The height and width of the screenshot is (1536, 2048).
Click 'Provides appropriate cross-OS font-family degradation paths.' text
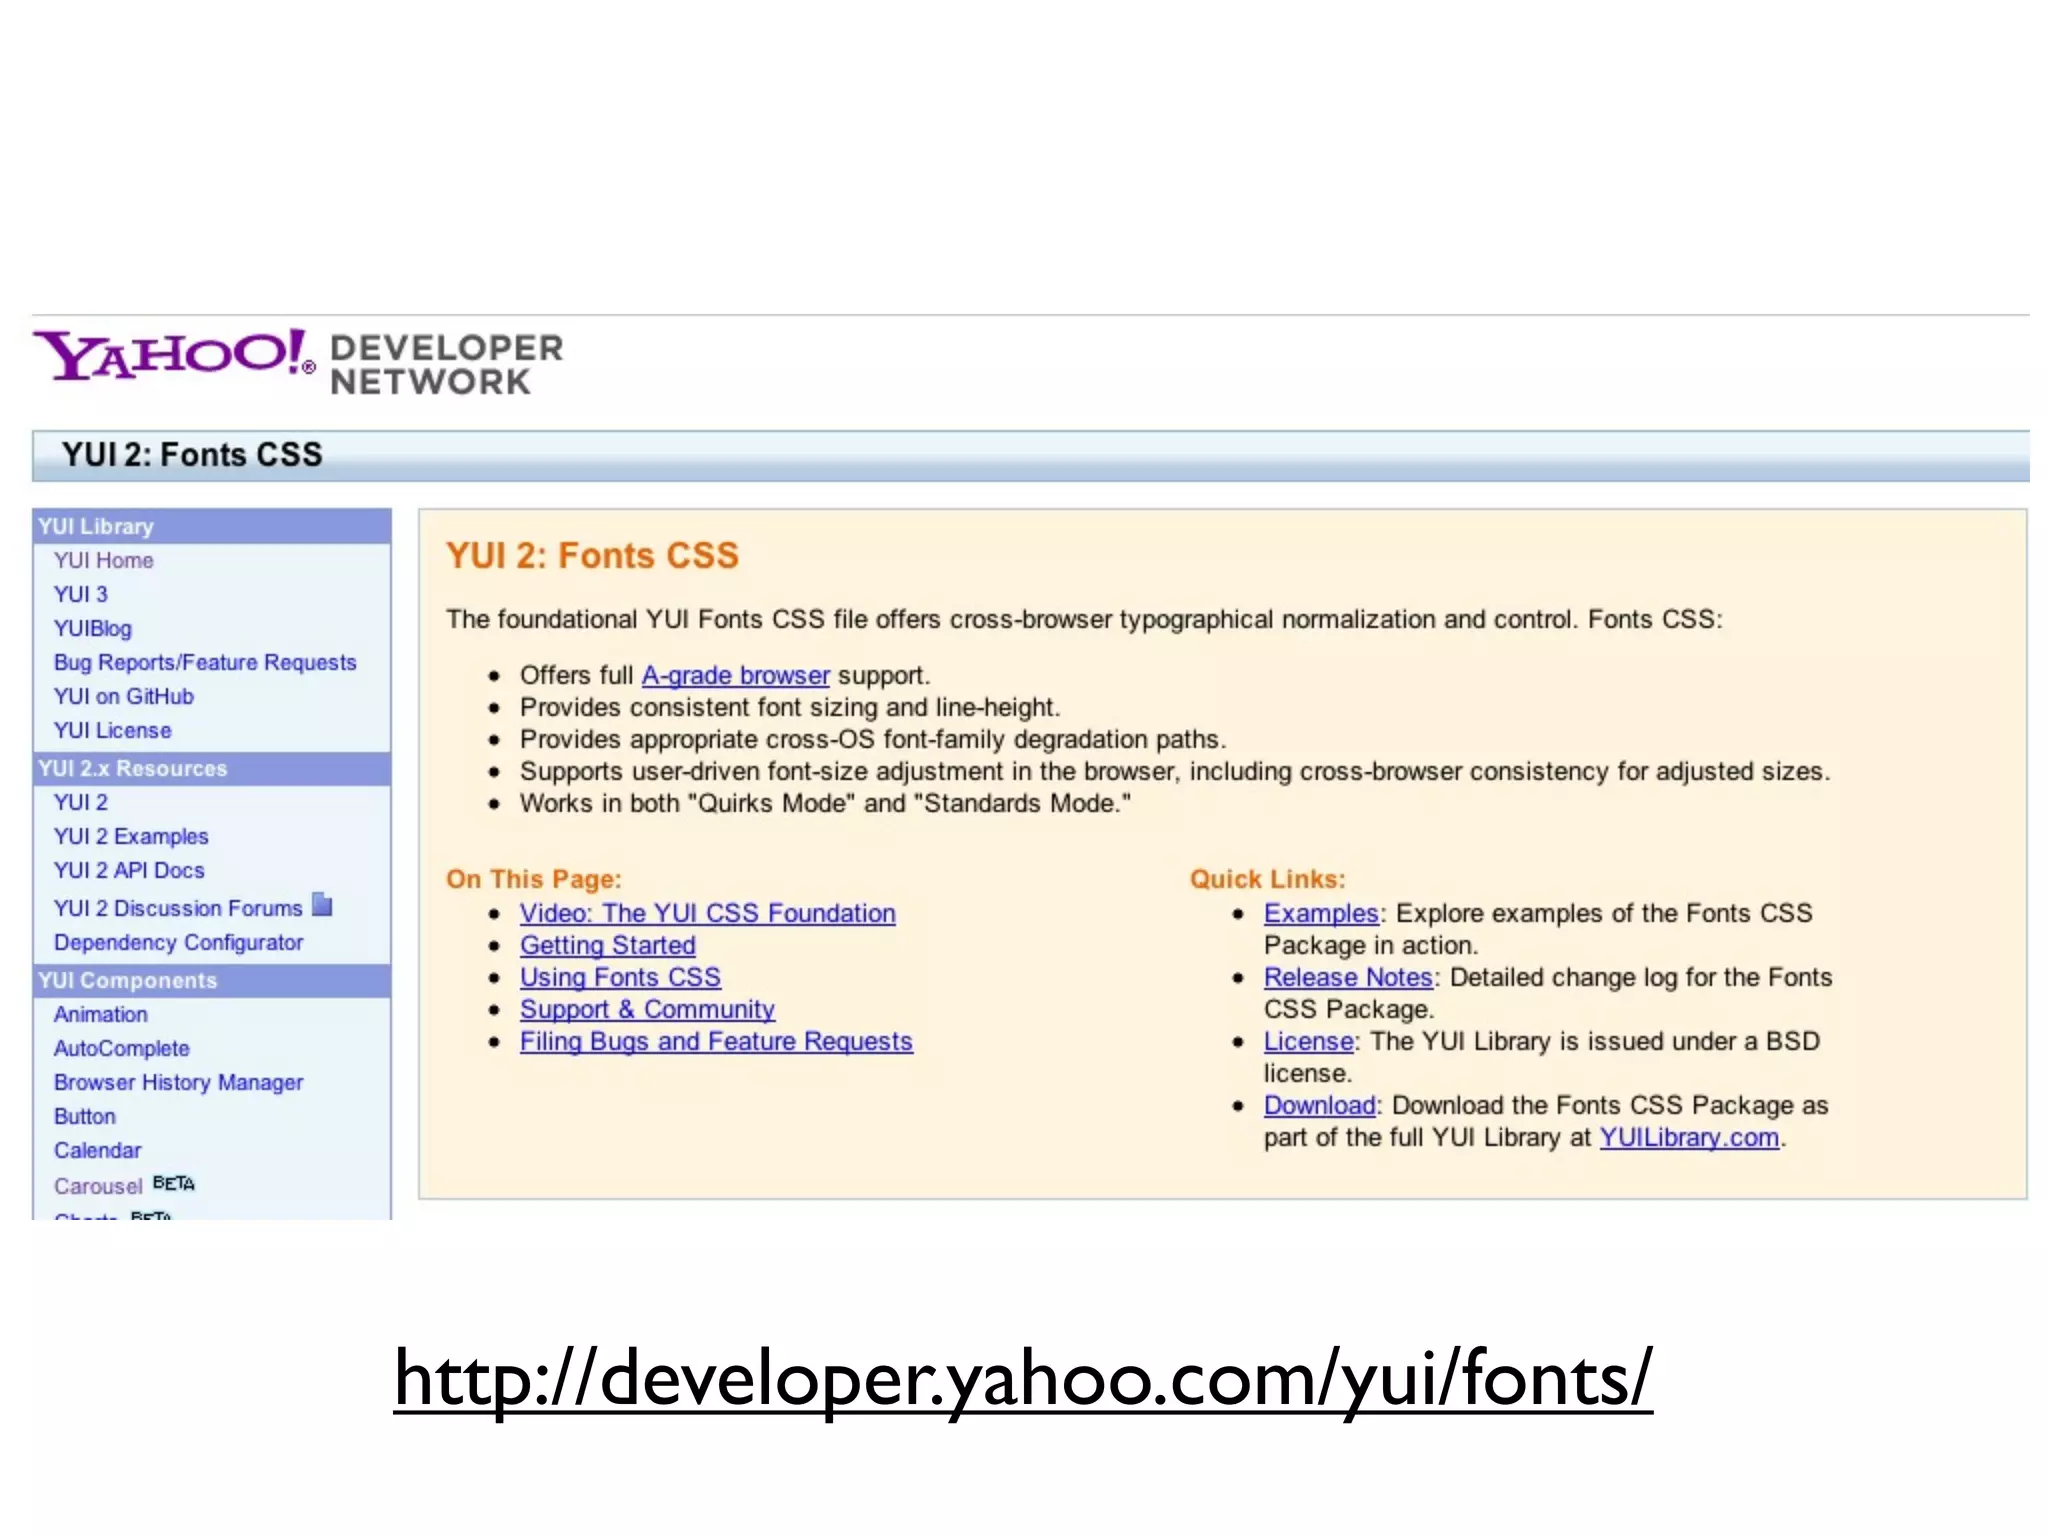point(873,740)
